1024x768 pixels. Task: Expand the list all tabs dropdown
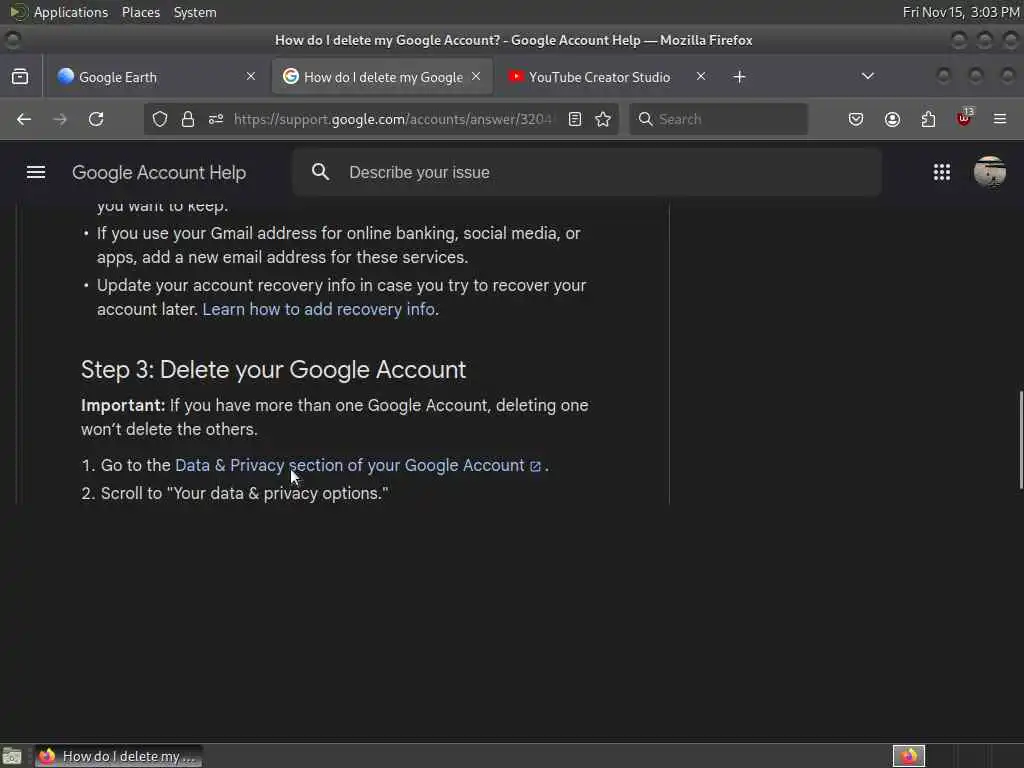click(x=868, y=76)
